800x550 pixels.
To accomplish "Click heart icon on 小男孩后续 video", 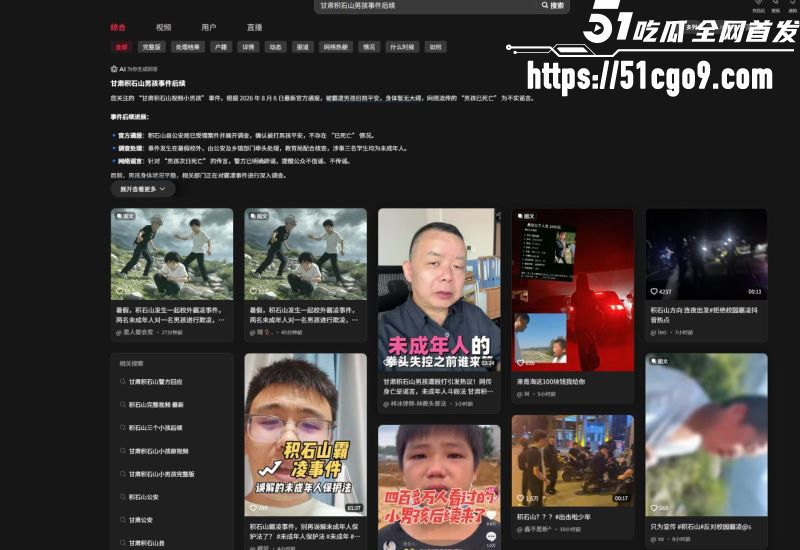I will click(x=491, y=515).
